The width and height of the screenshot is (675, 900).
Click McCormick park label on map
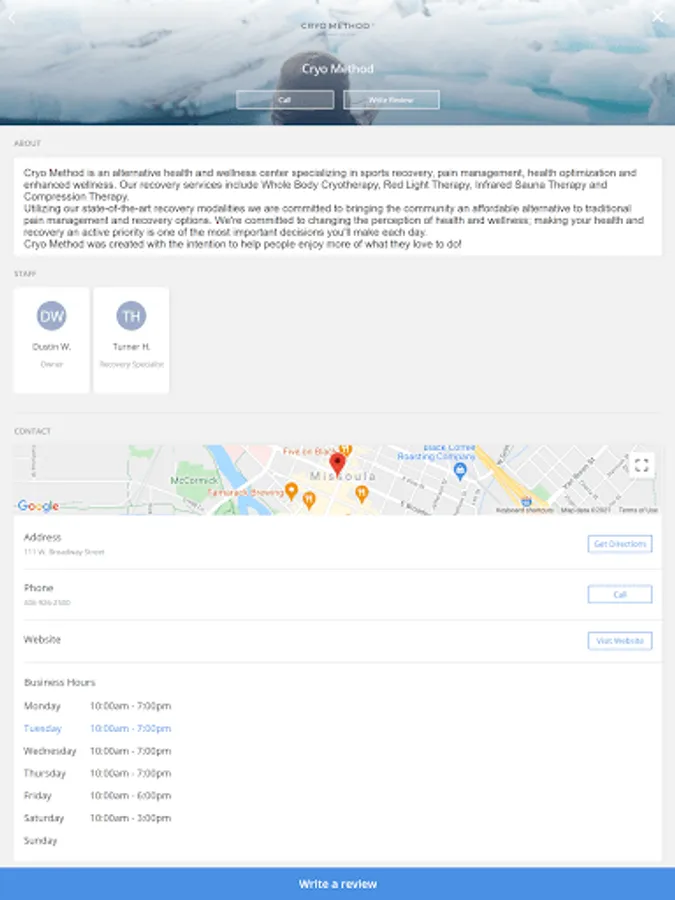click(x=194, y=480)
